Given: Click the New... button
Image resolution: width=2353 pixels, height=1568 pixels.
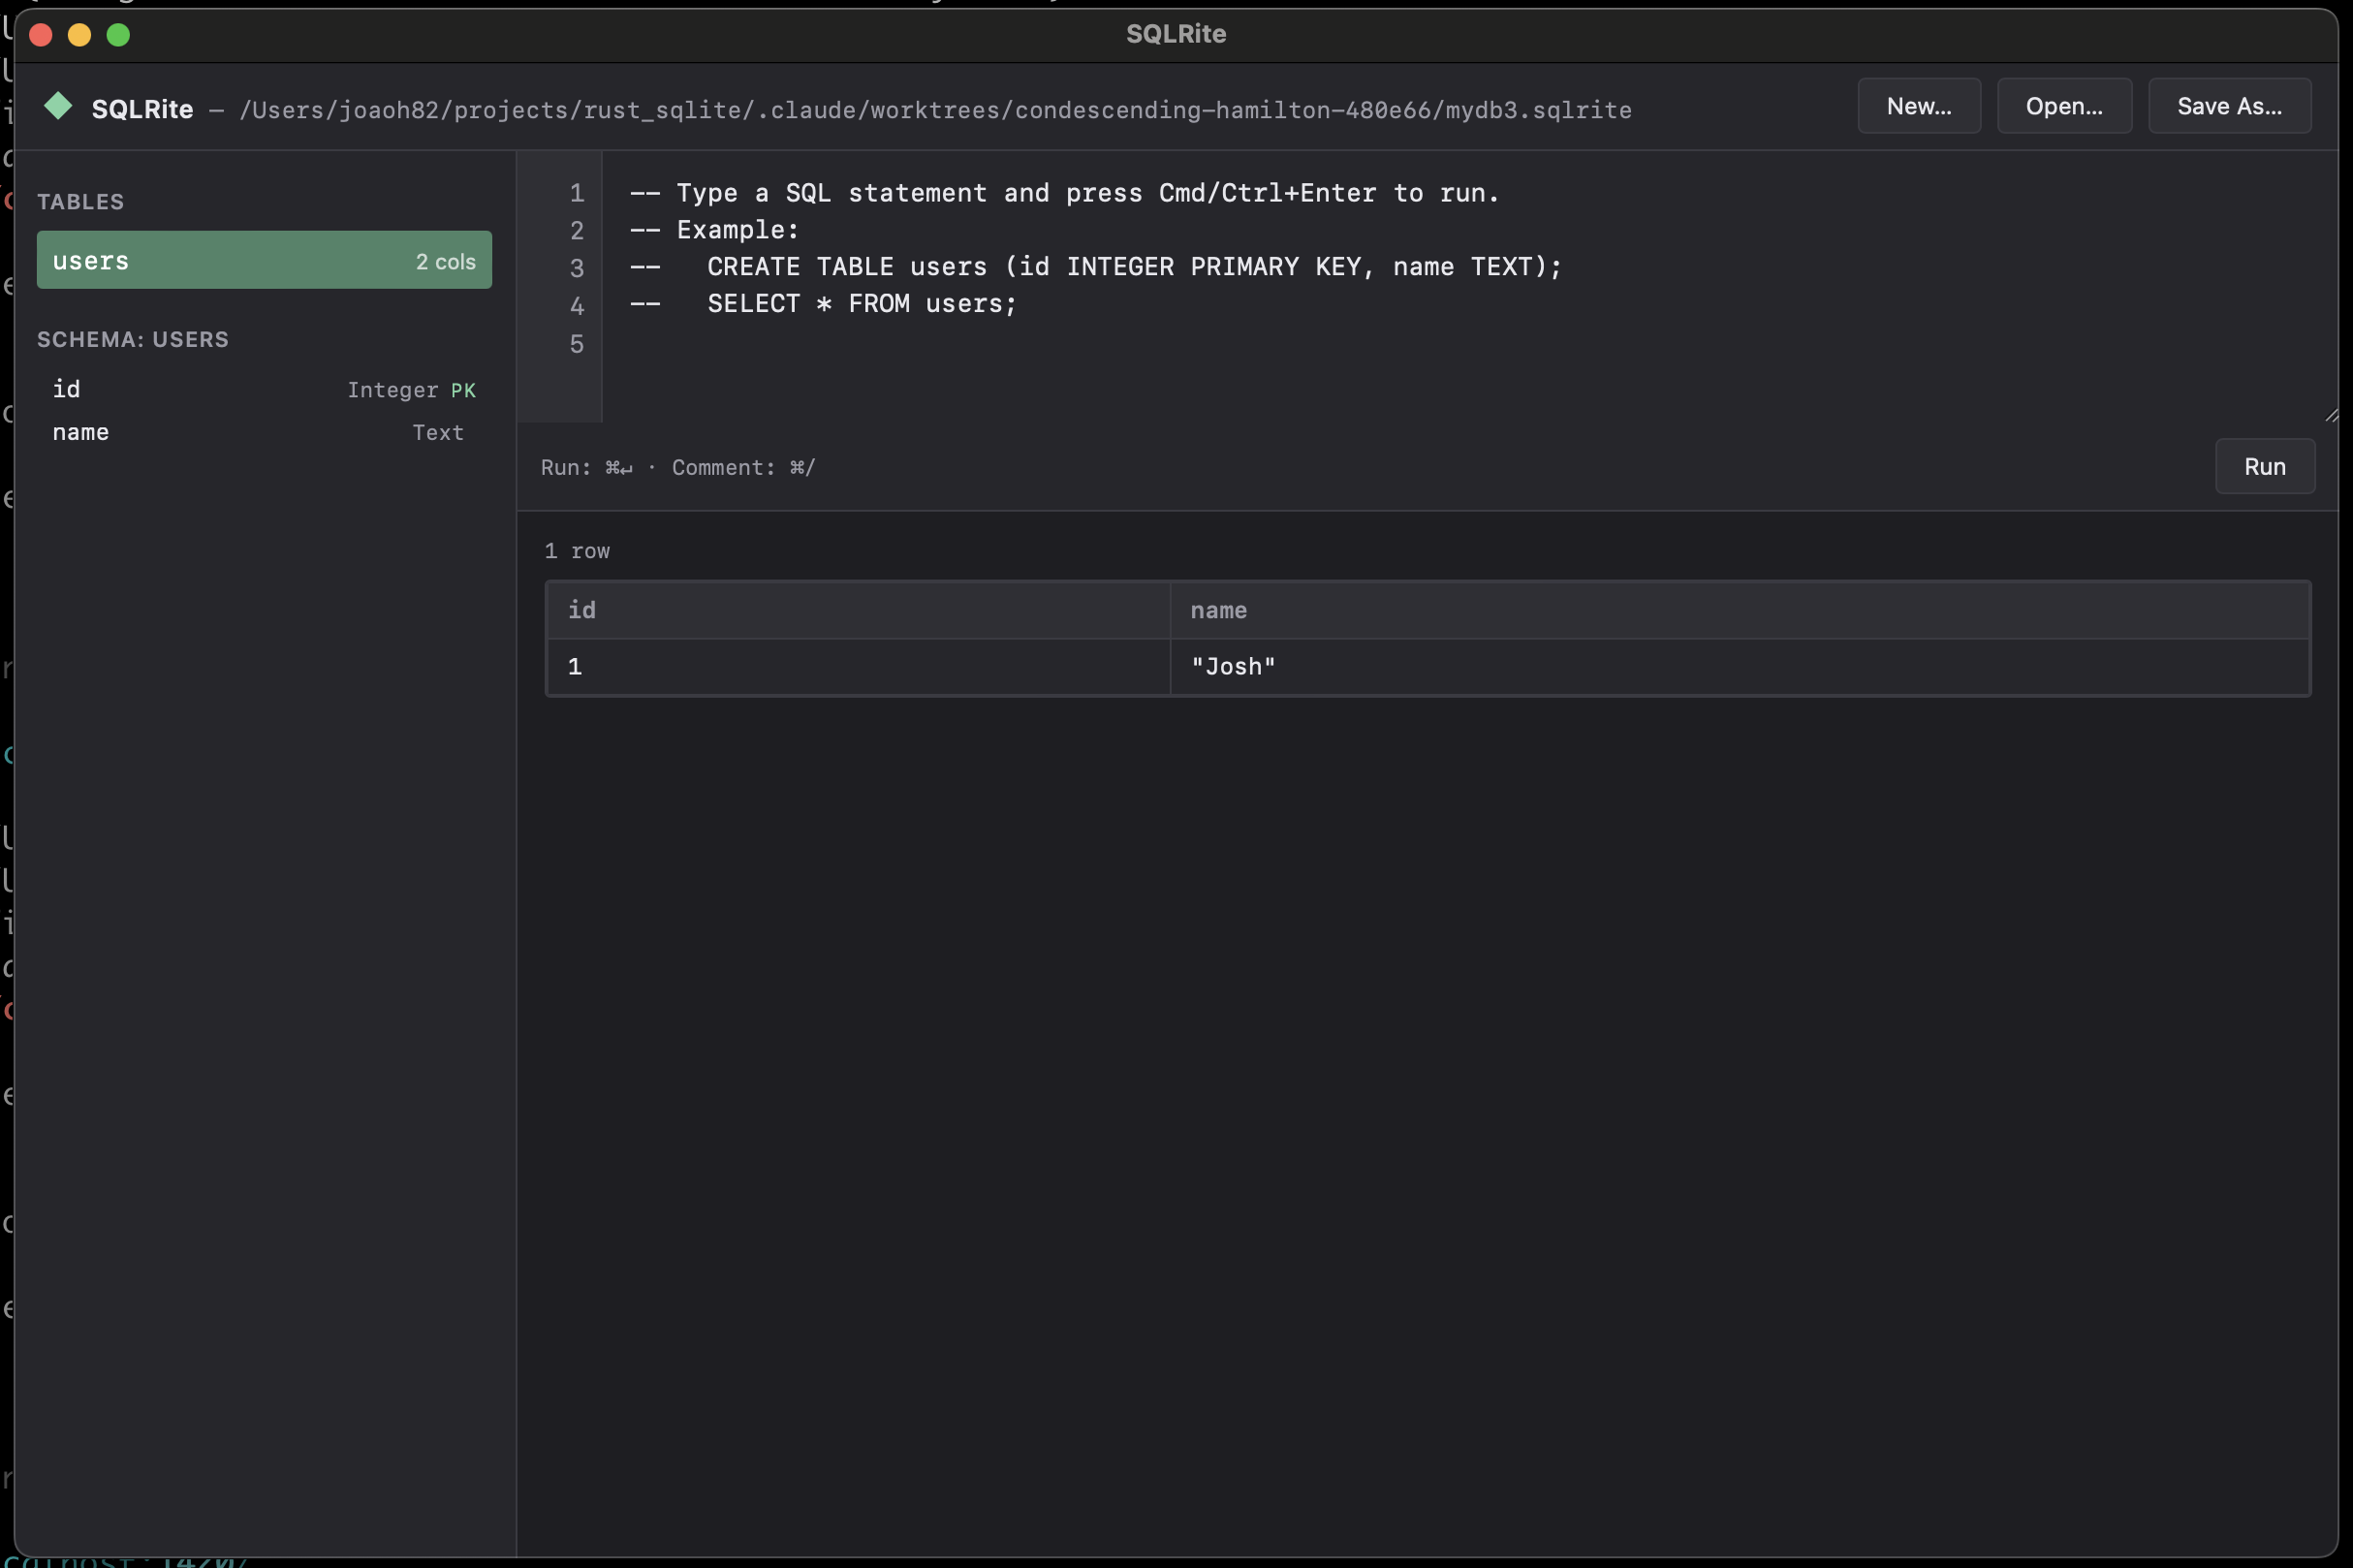Looking at the screenshot, I should (x=1918, y=106).
